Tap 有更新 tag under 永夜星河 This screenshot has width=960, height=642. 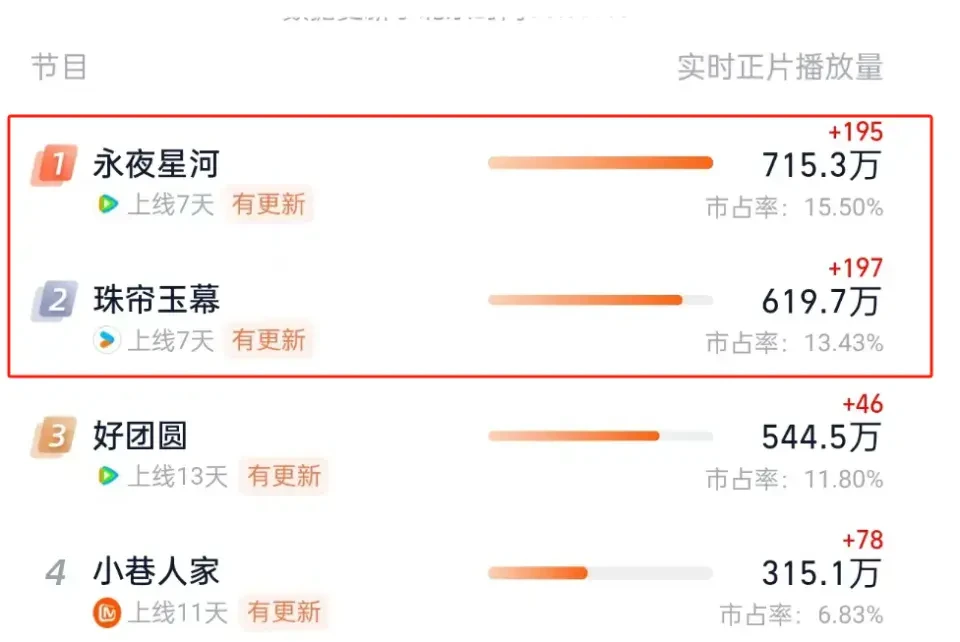(x=269, y=204)
